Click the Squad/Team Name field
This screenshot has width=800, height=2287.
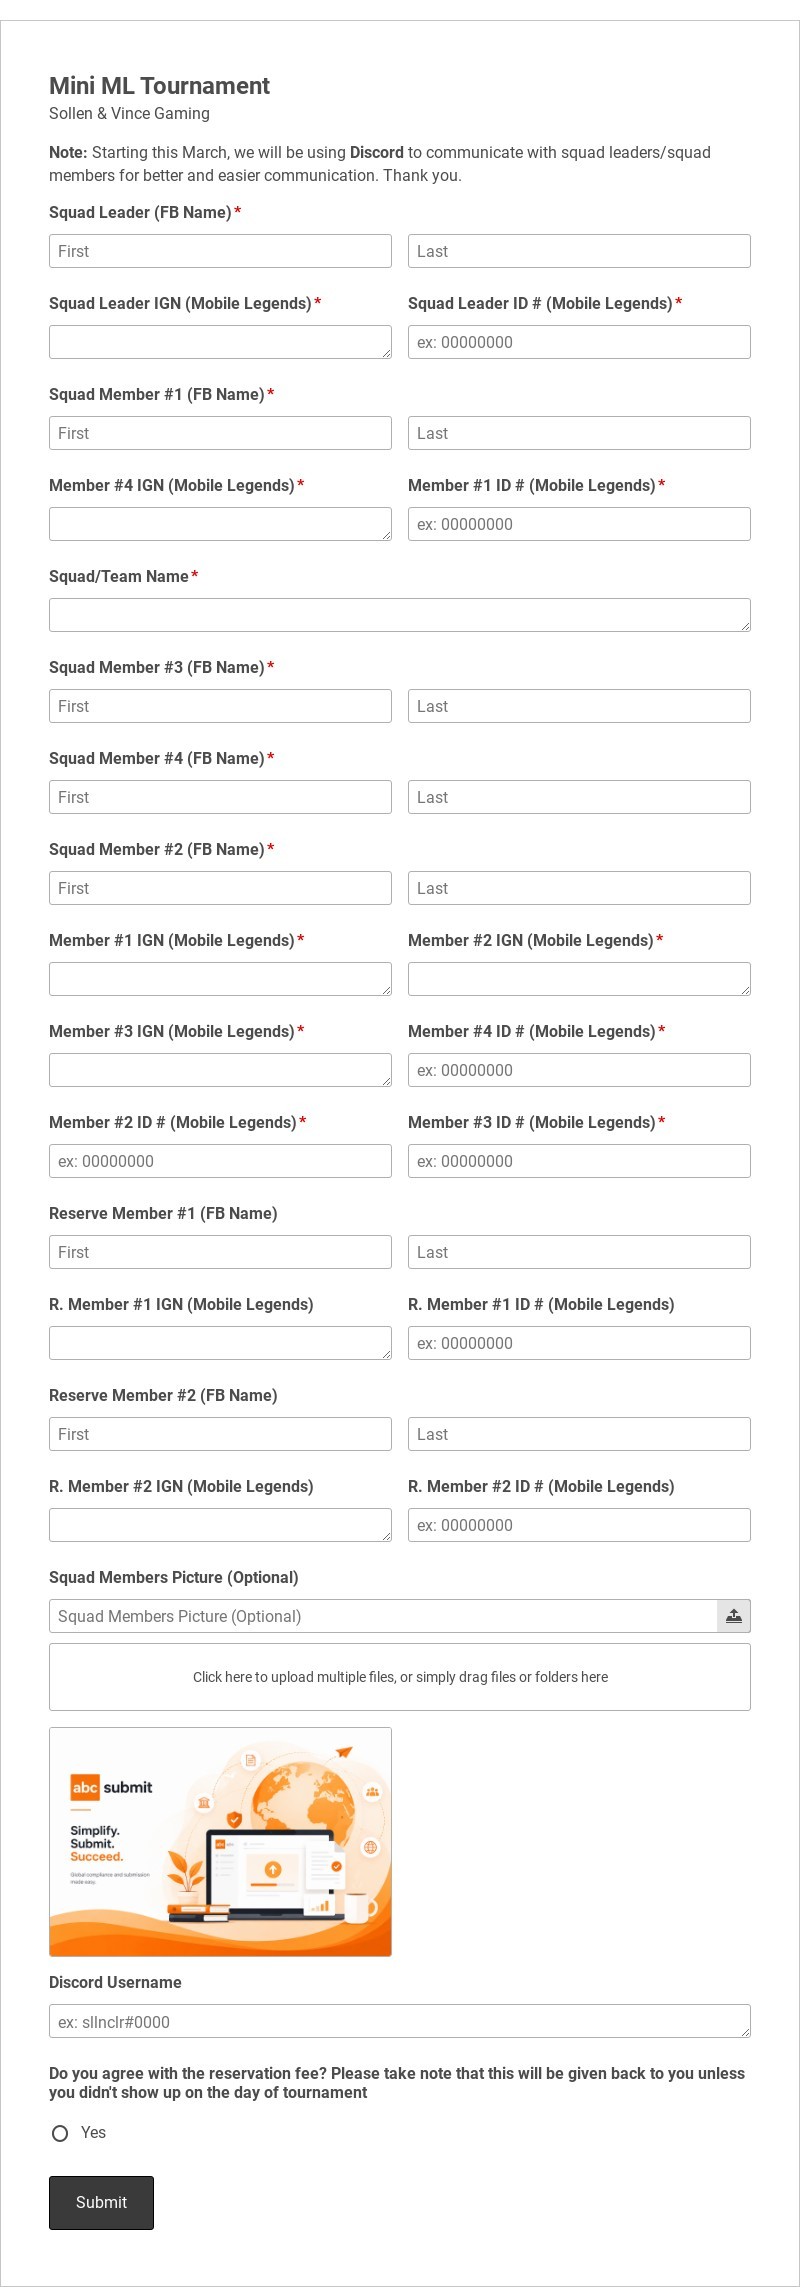tap(400, 615)
